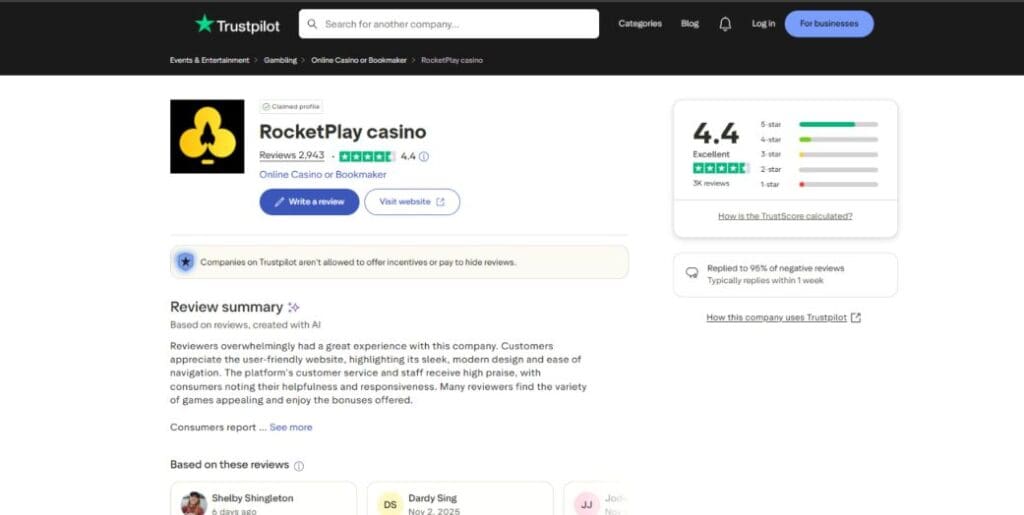Open the Categories menu item

point(640,24)
